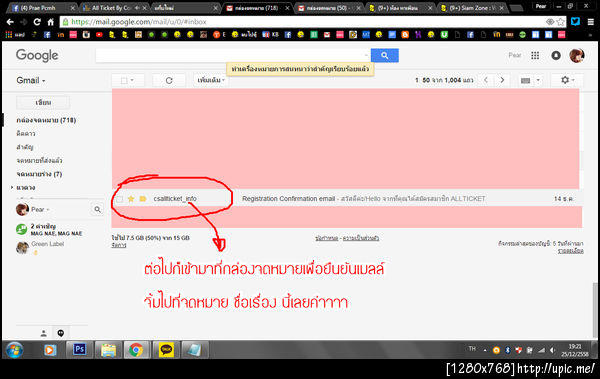Image resolution: width=600 pixels, height=379 pixels.
Task: Open the เพิ่มเติม (More) dropdown
Action: click(211, 80)
